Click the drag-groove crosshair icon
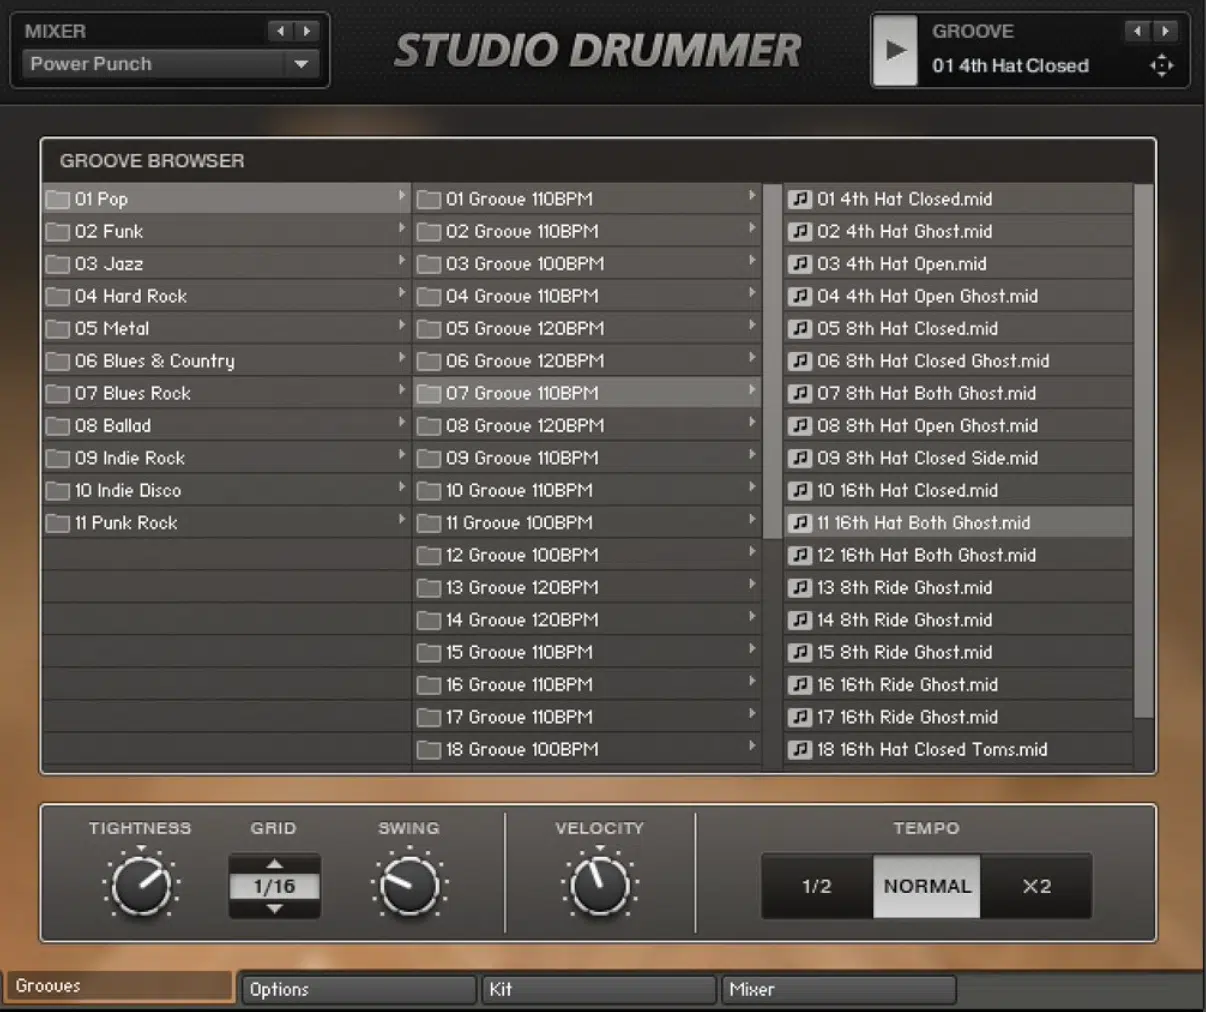The width and height of the screenshot is (1206, 1012). click(x=1161, y=66)
